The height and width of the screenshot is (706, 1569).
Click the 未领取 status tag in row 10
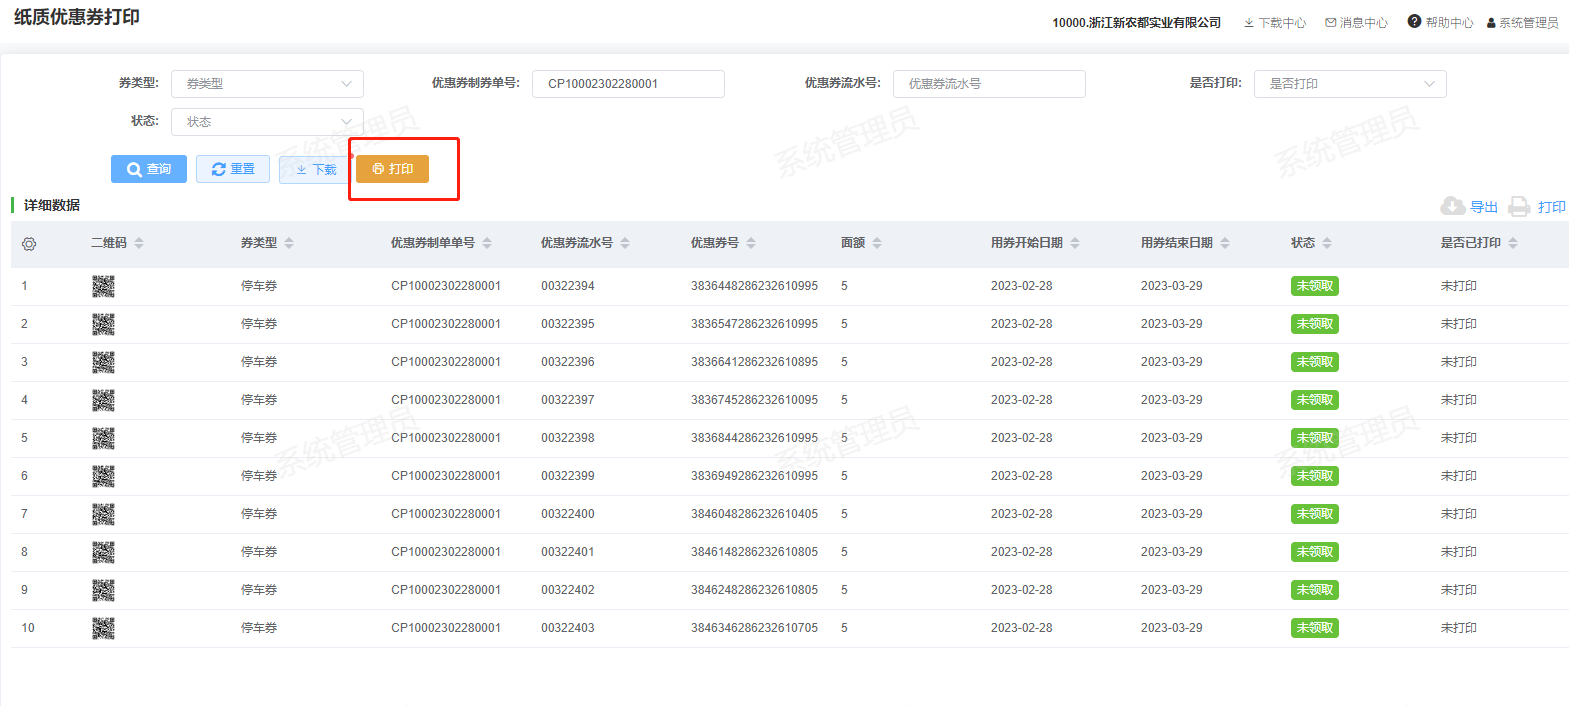click(x=1315, y=628)
